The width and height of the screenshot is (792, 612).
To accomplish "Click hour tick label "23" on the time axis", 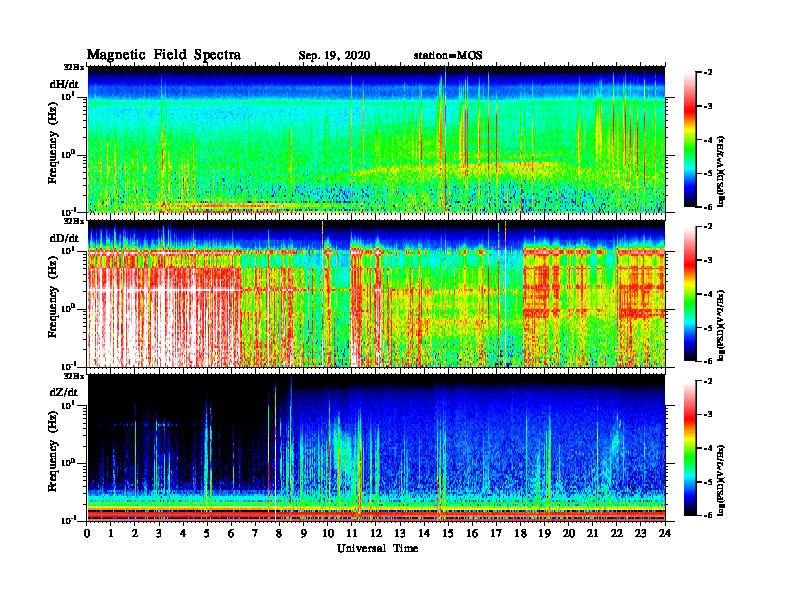I will [x=640, y=534].
